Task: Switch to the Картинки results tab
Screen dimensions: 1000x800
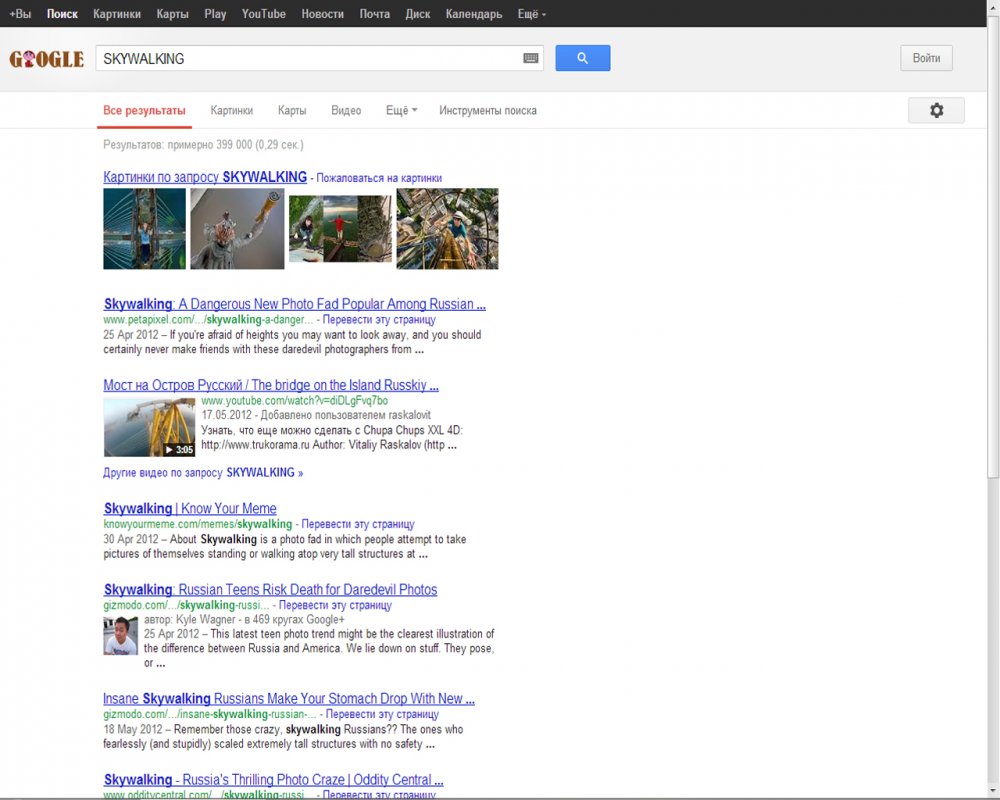Action: (x=232, y=111)
